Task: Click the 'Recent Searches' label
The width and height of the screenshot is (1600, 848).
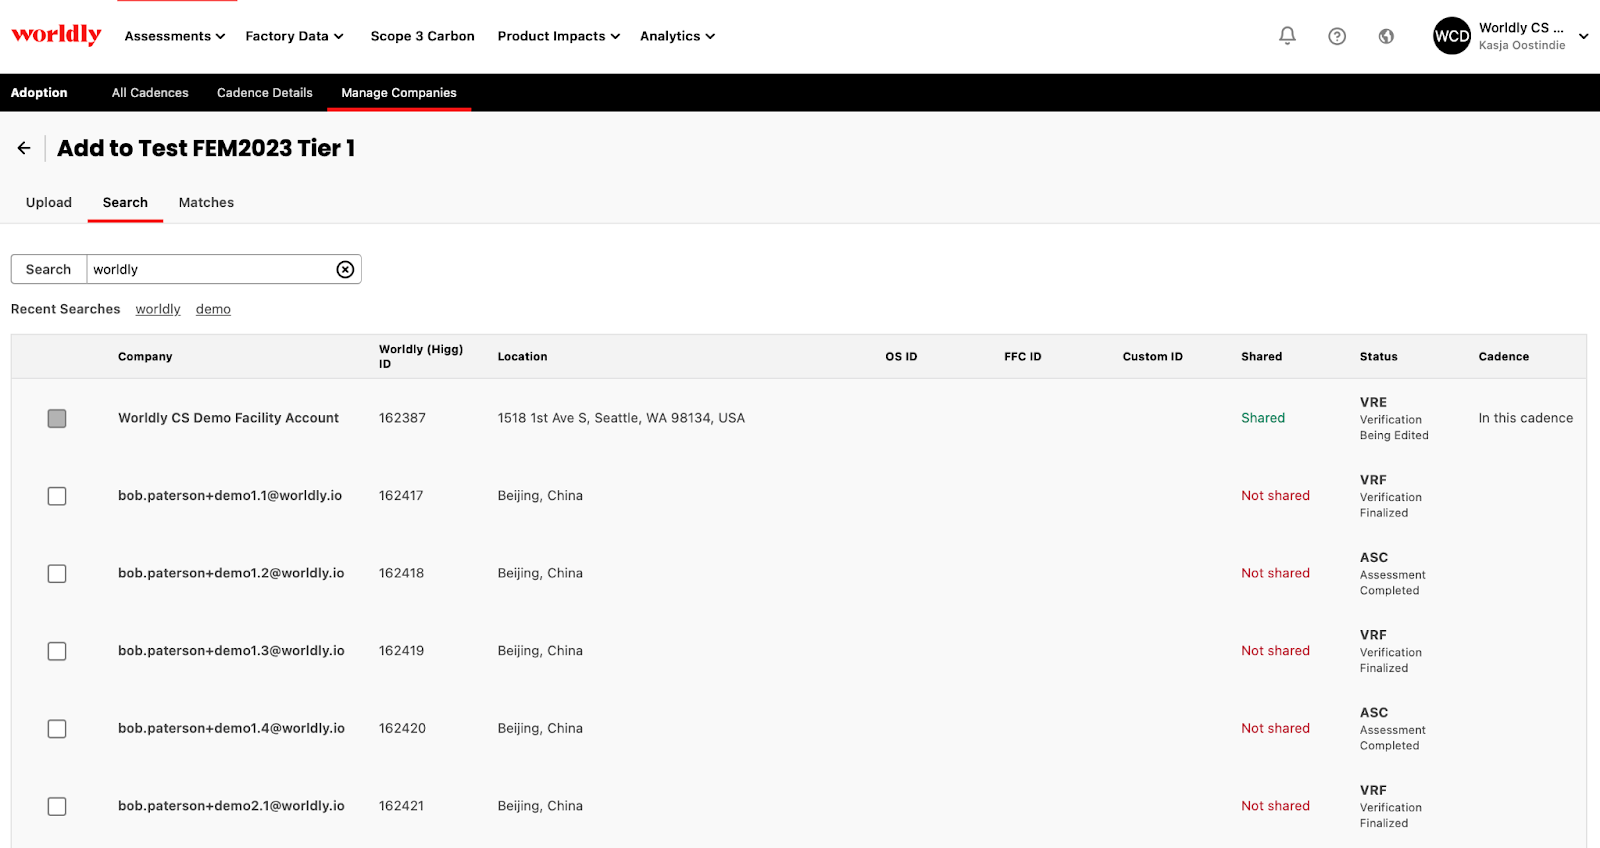Action: [65, 309]
